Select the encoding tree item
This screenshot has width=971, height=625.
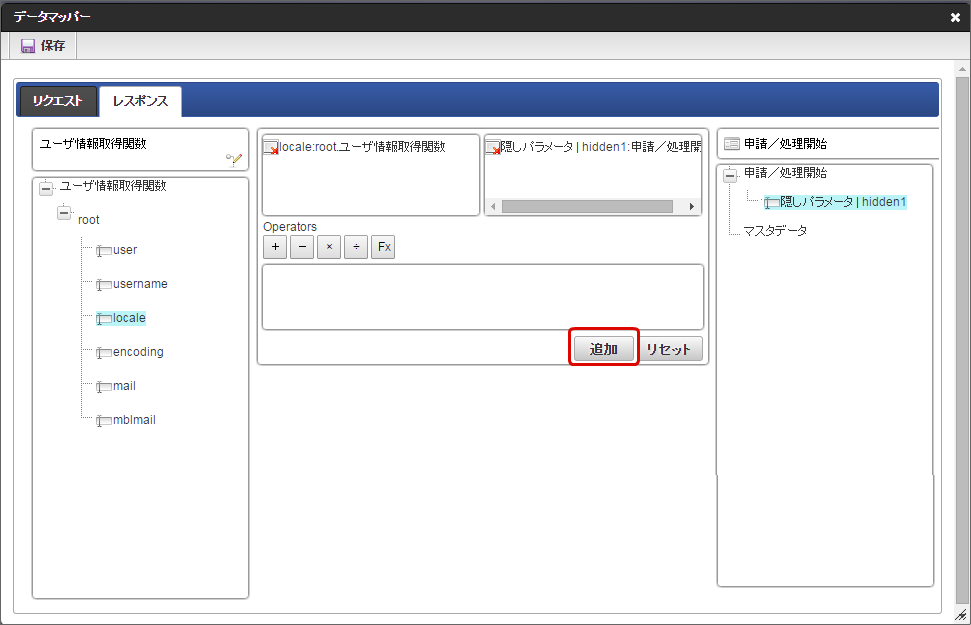(x=138, y=352)
